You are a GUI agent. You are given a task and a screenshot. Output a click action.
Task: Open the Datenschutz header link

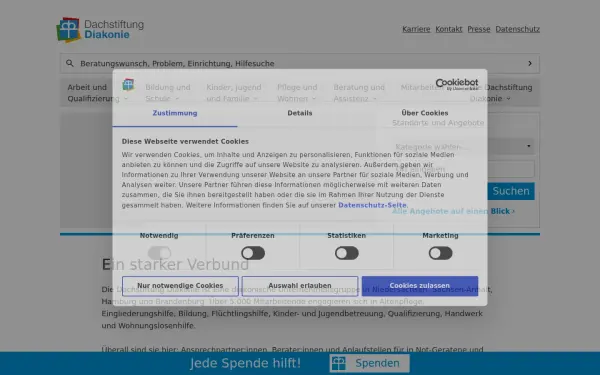pyautogui.click(x=518, y=29)
